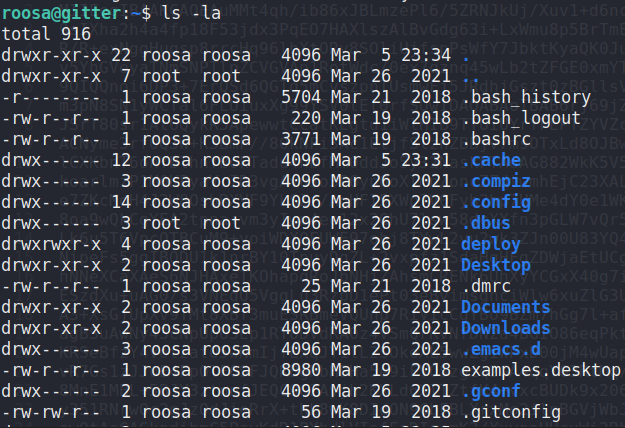The width and height of the screenshot is (625, 428).
Task: Click the .bash_history filename
Action: pyautogui.click(x=525, y=98)
